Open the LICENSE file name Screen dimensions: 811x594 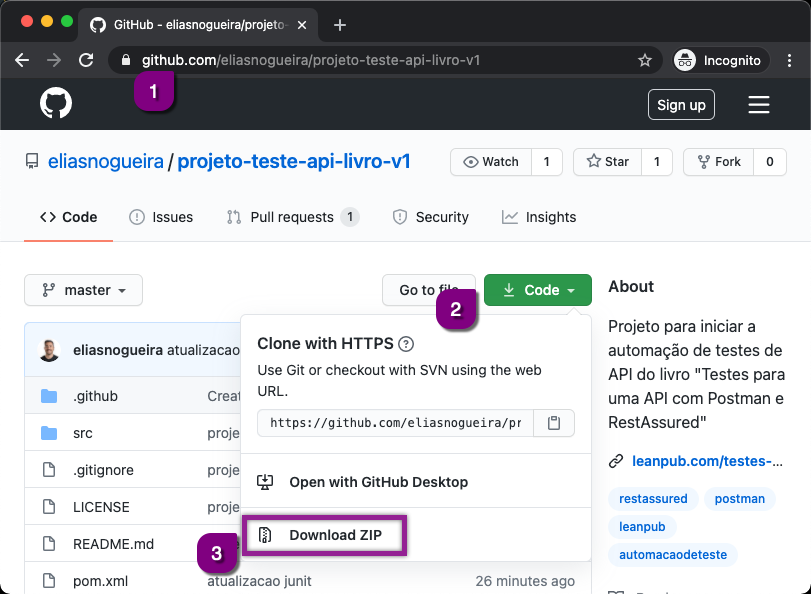[x=101, y=507]
